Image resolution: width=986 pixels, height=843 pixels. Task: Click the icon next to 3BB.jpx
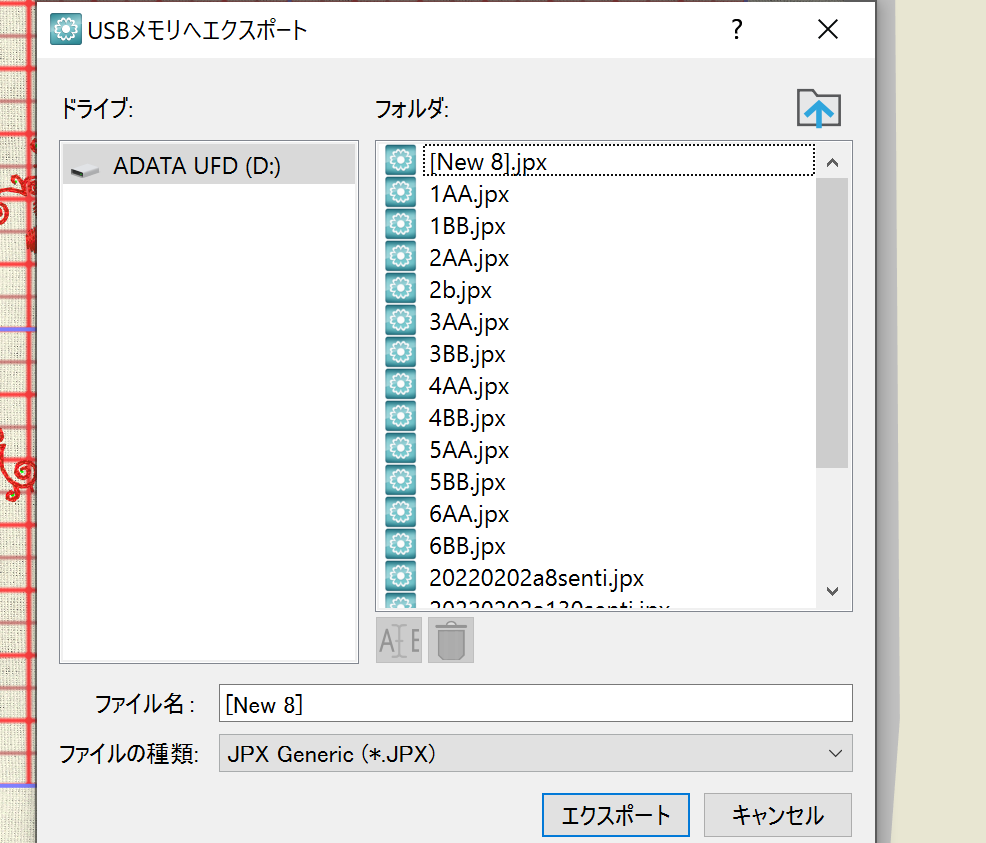coord(400,354)
